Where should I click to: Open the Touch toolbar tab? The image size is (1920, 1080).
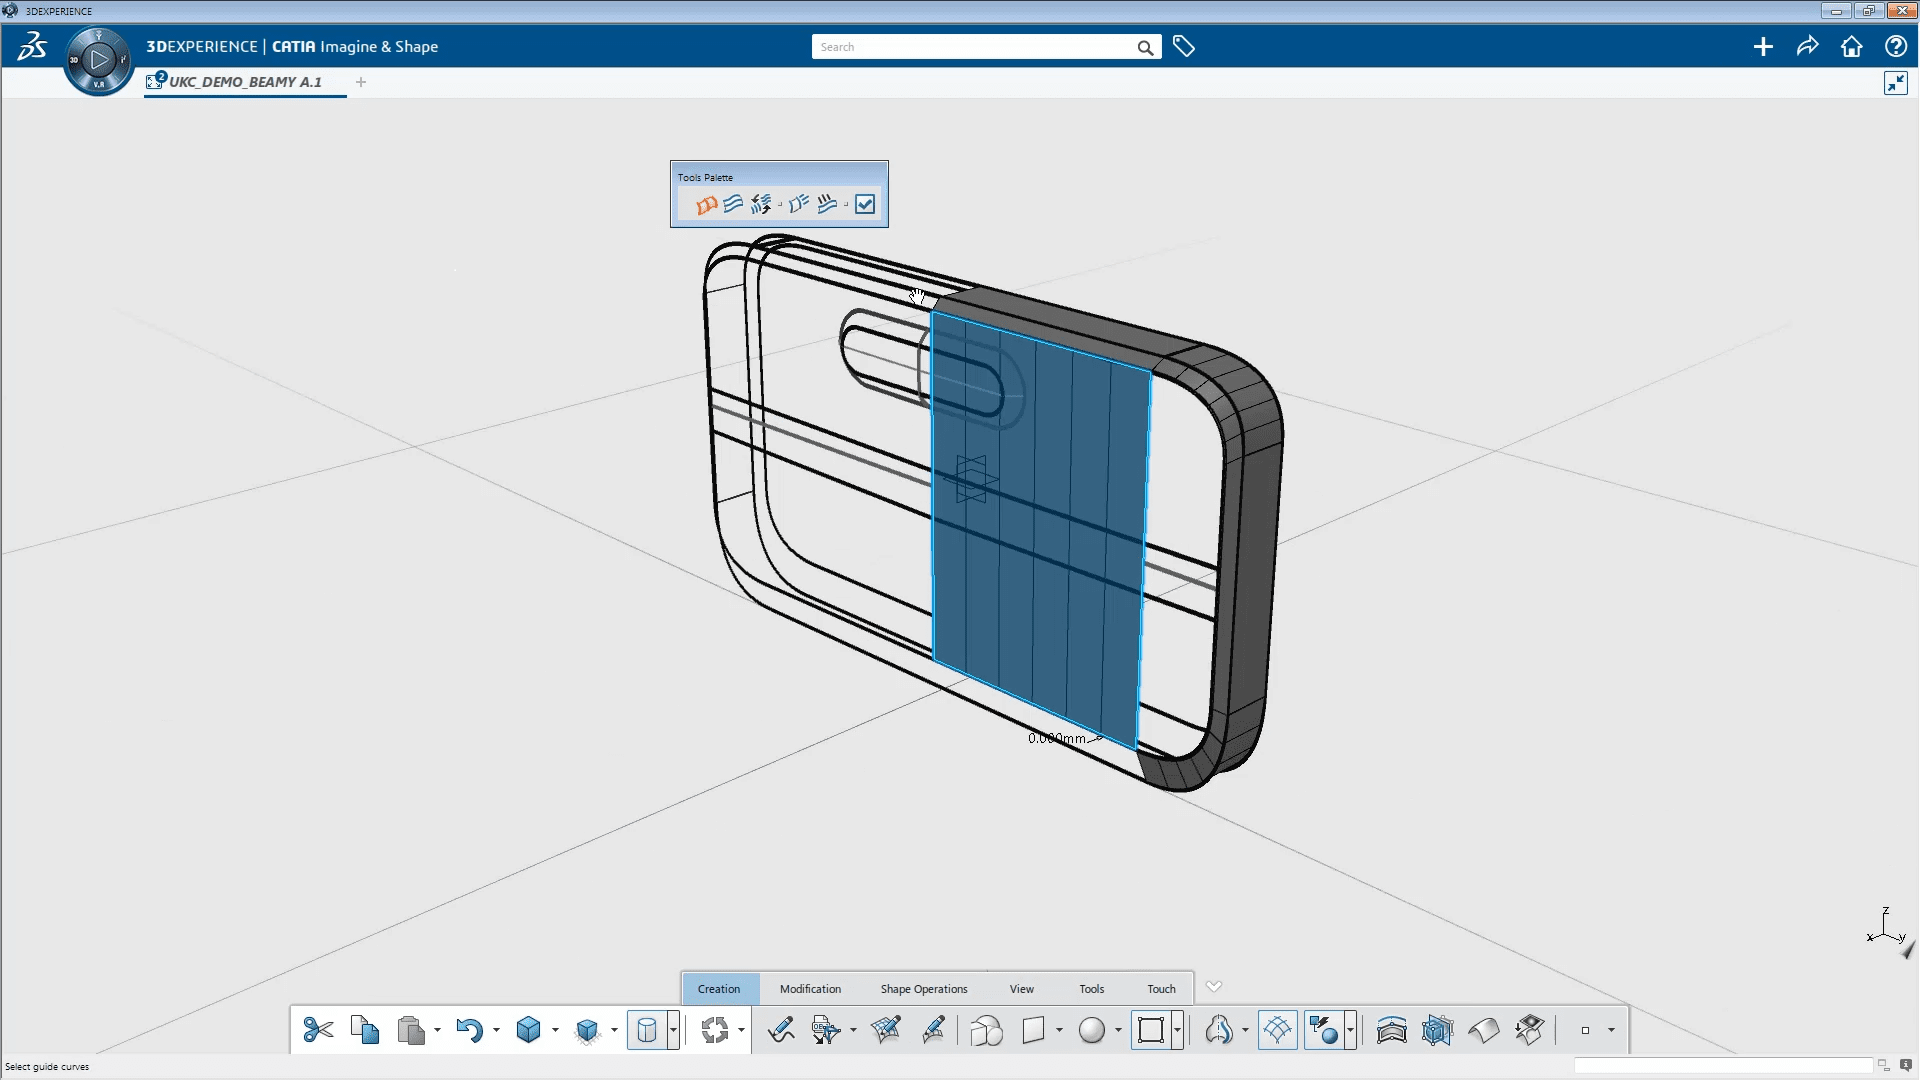(x=1159, y=988)
